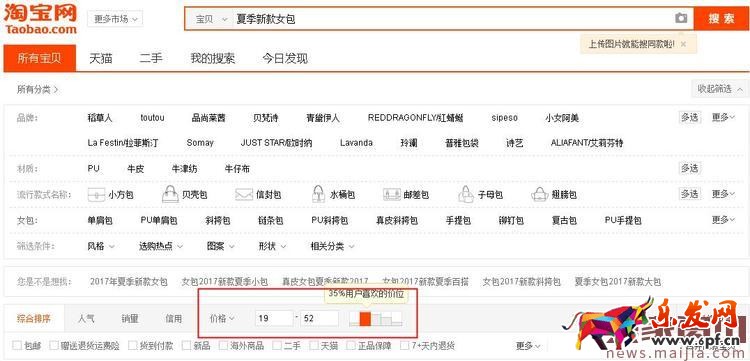Toggle the 包邮 free shipping checkbox
This screenshot has width=750, height=361.
[17, 345]
